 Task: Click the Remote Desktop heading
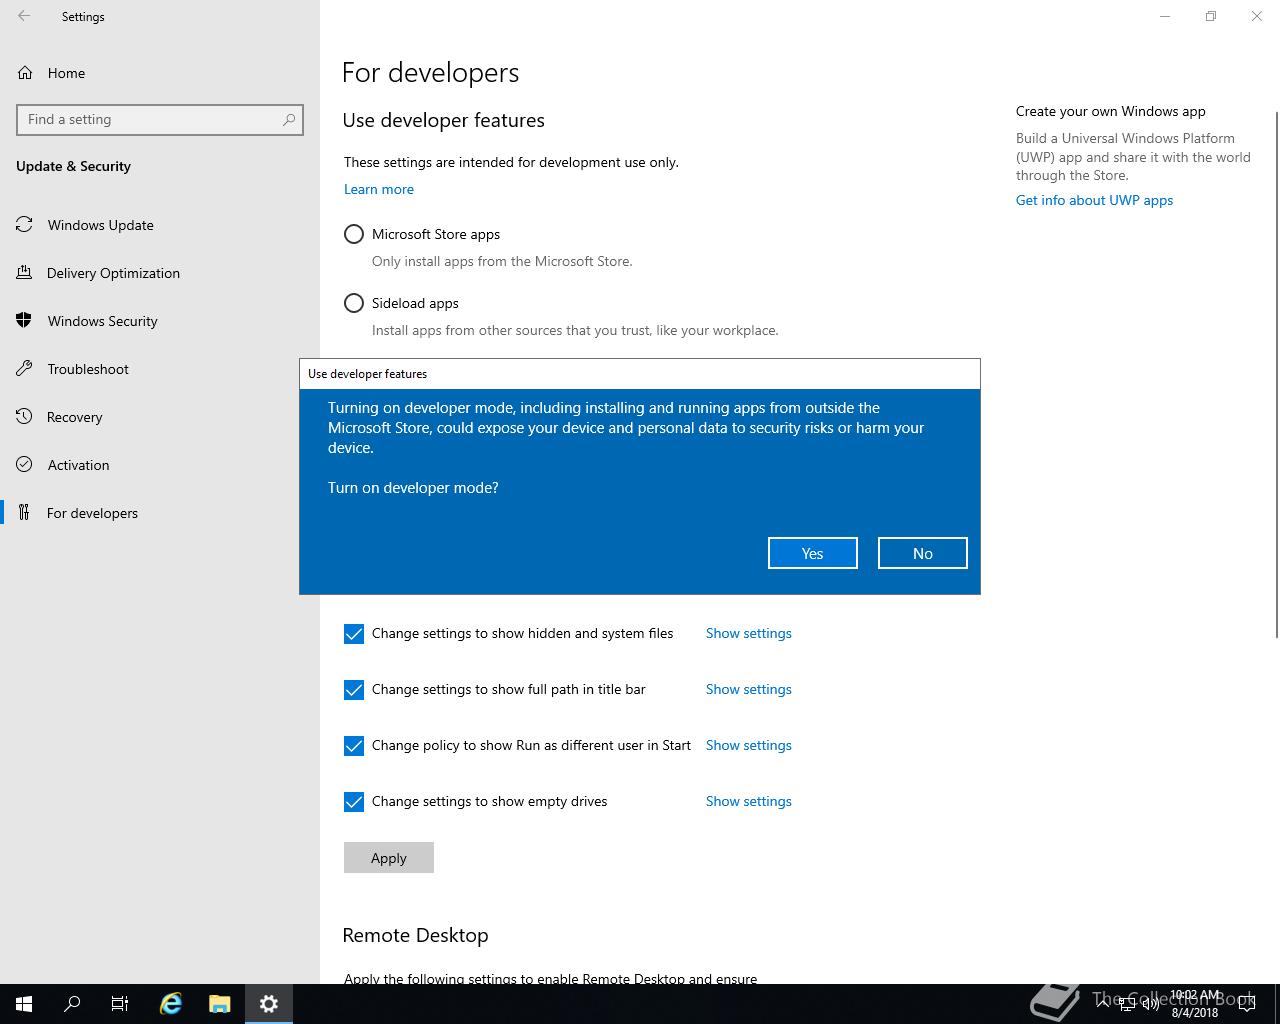415,935
